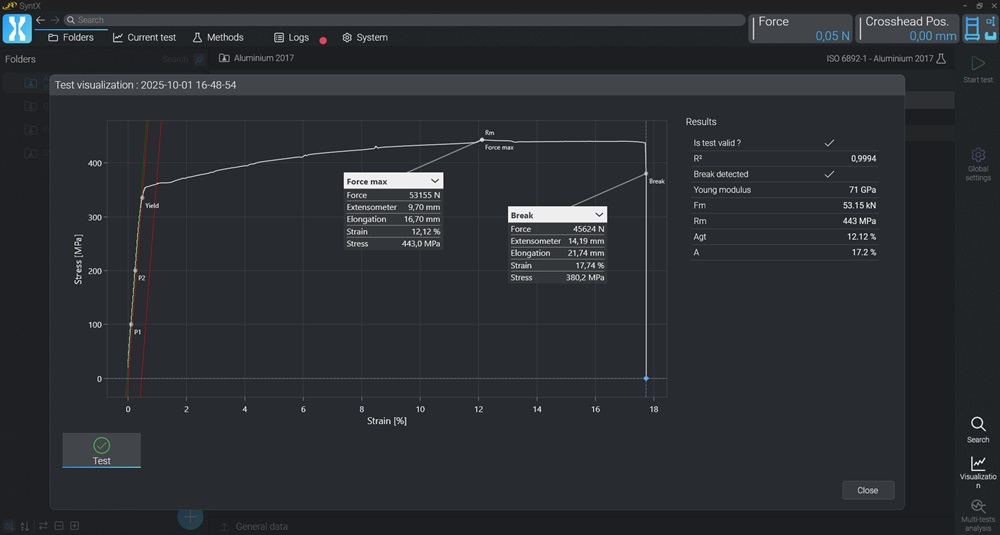Click the Start test play icon

point(977,66)
